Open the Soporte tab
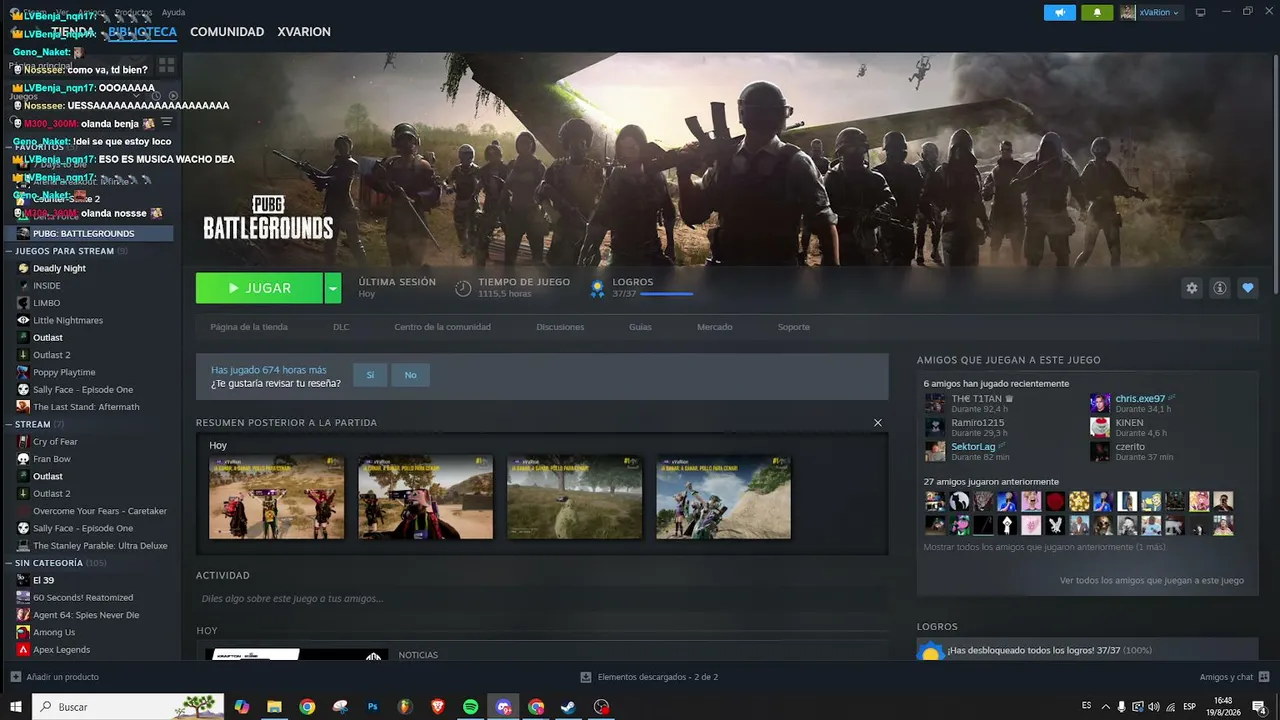Image resolution: width=1280 pixels, height=720 pixels. tap(794, 327)
